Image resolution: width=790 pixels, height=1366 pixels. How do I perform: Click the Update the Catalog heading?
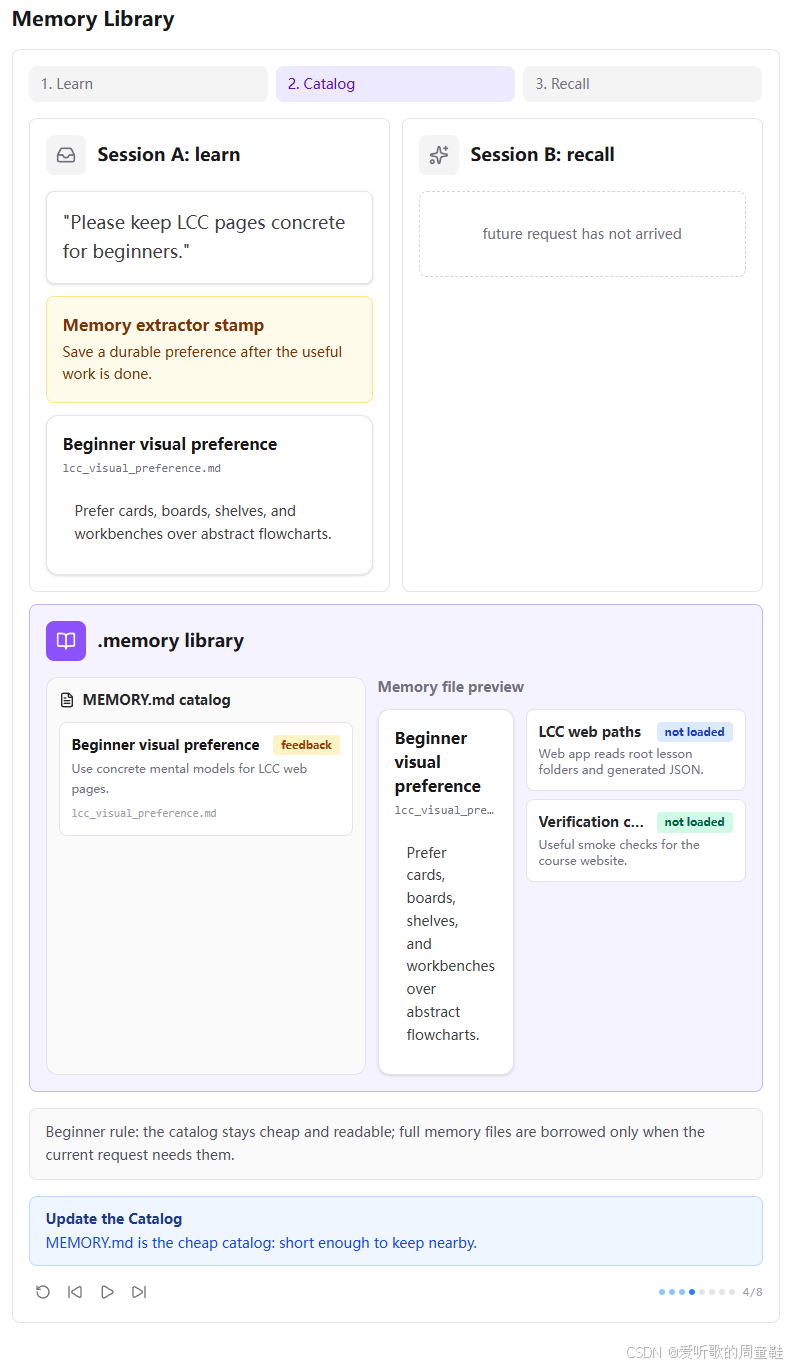114,1219
